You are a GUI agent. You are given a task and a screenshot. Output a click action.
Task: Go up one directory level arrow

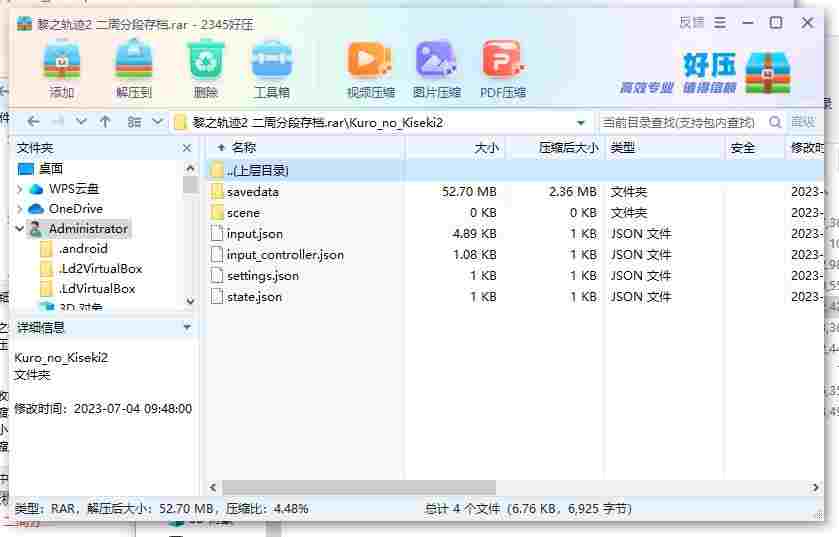coord(105,122)
